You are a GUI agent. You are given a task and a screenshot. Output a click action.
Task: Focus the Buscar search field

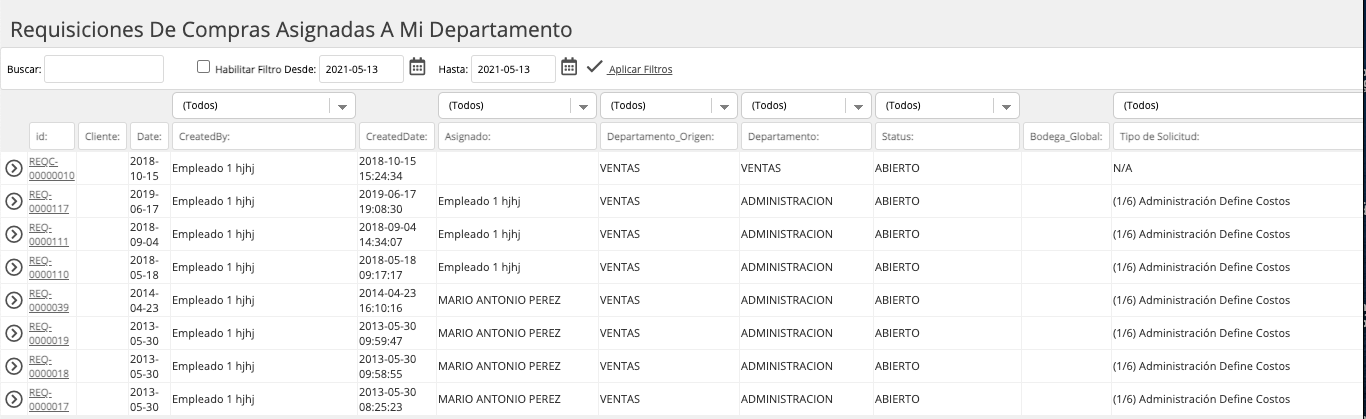tap(104, 69)
